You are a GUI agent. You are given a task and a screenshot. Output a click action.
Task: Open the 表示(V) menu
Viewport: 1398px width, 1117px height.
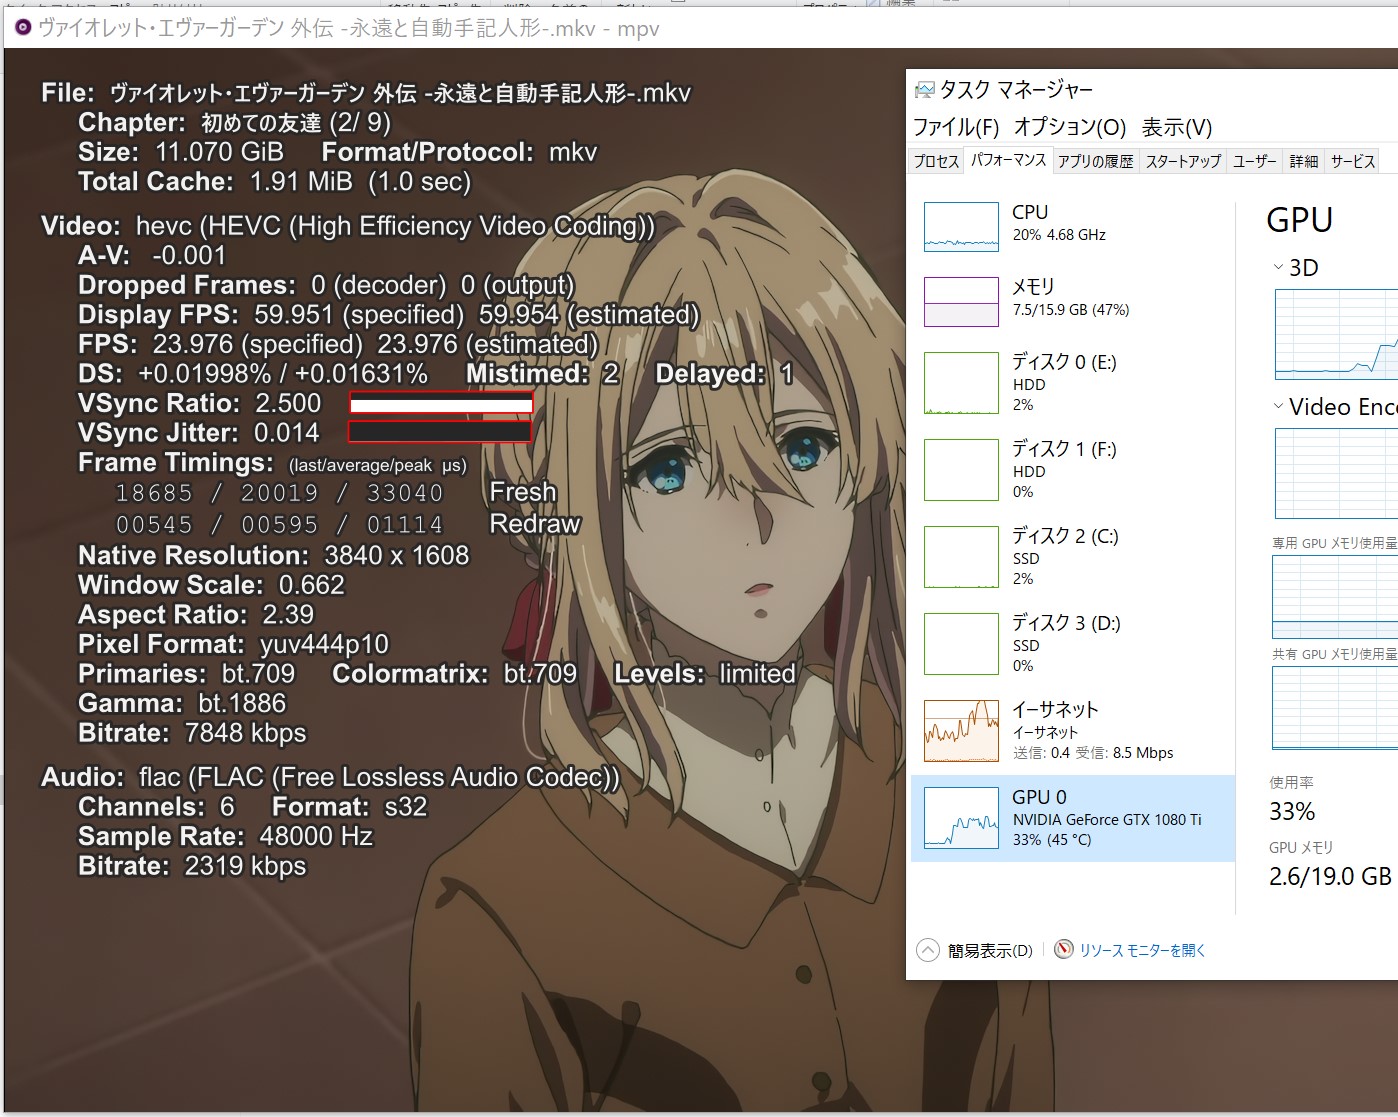1176,127
